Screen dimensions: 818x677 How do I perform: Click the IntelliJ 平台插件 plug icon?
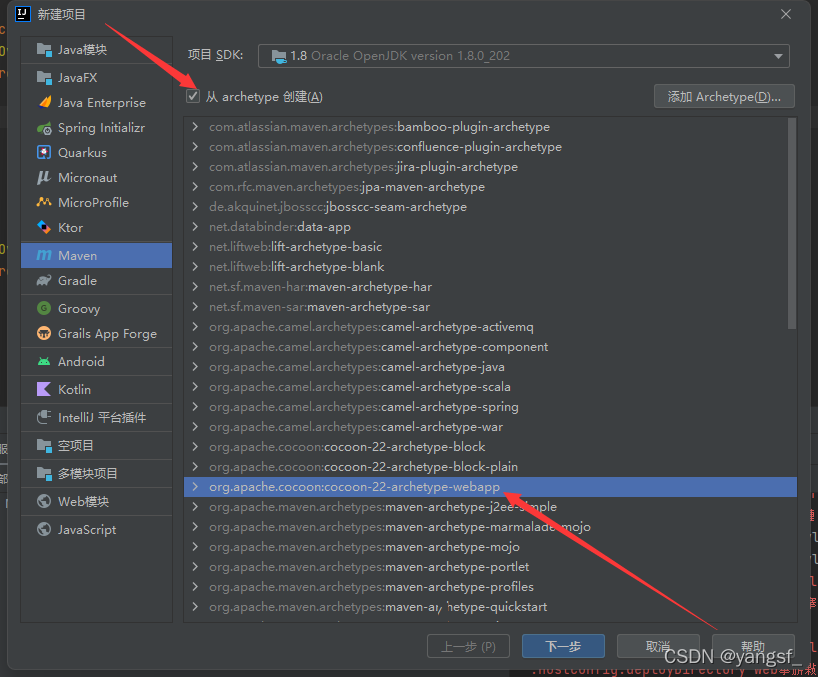point(44,417)
